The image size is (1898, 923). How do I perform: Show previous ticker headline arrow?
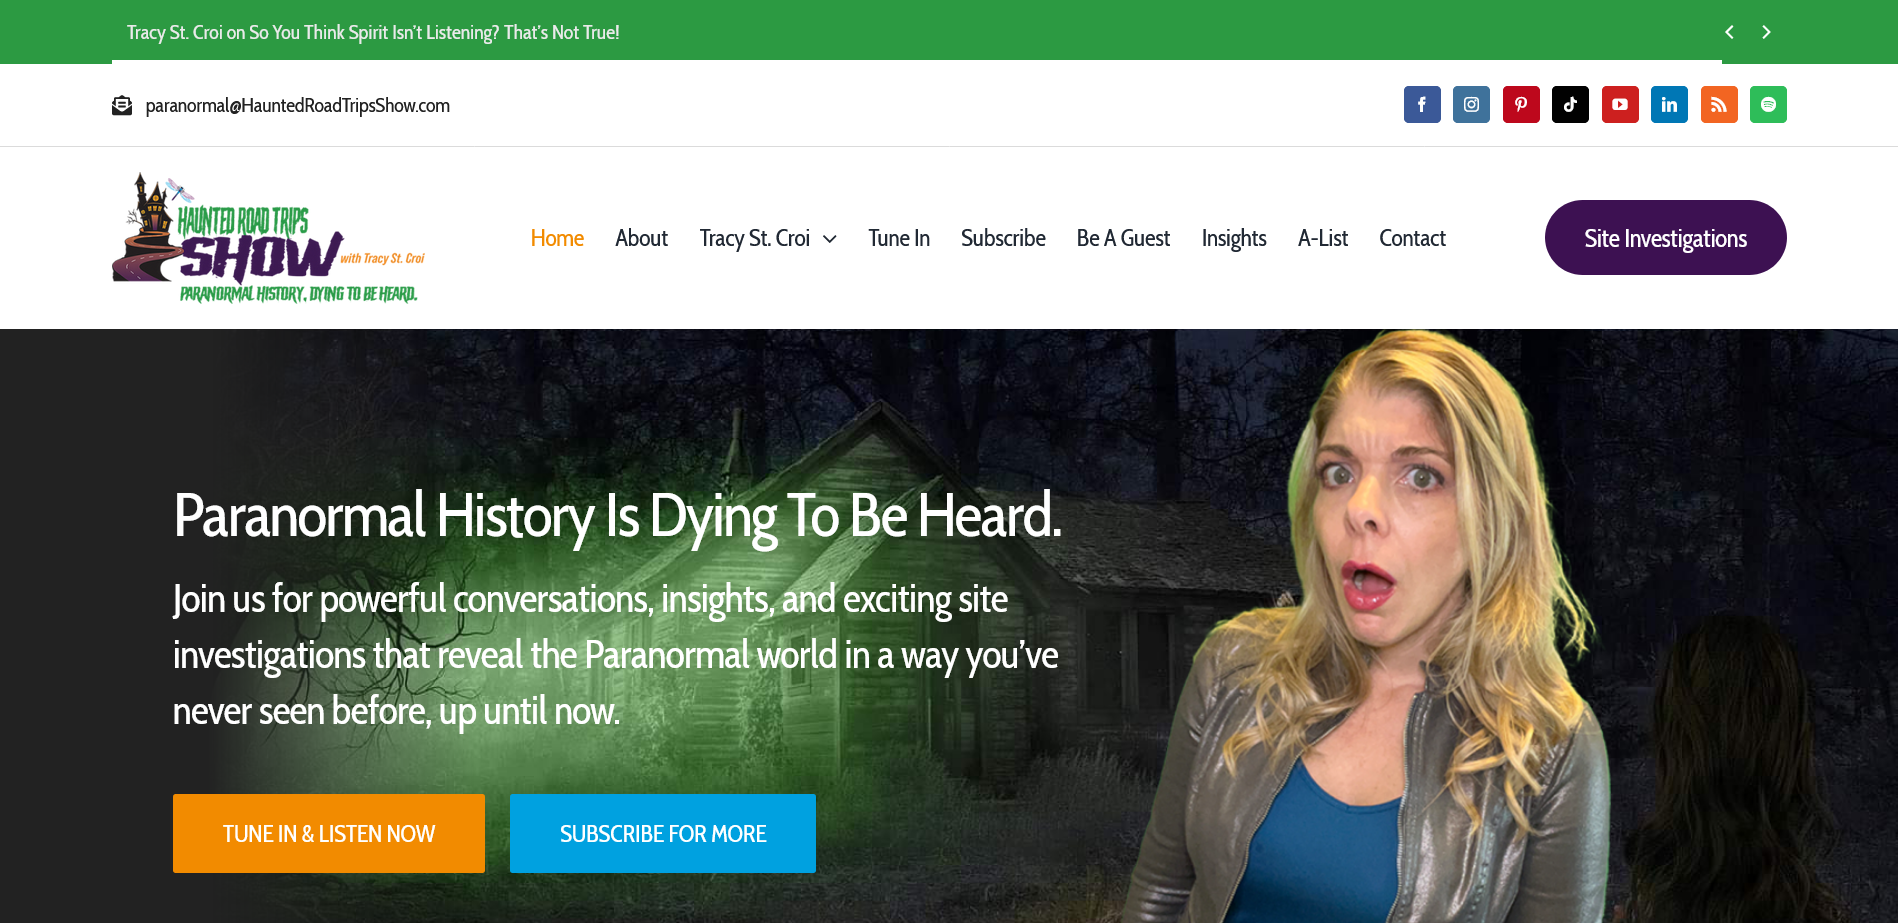(1729, 32)
